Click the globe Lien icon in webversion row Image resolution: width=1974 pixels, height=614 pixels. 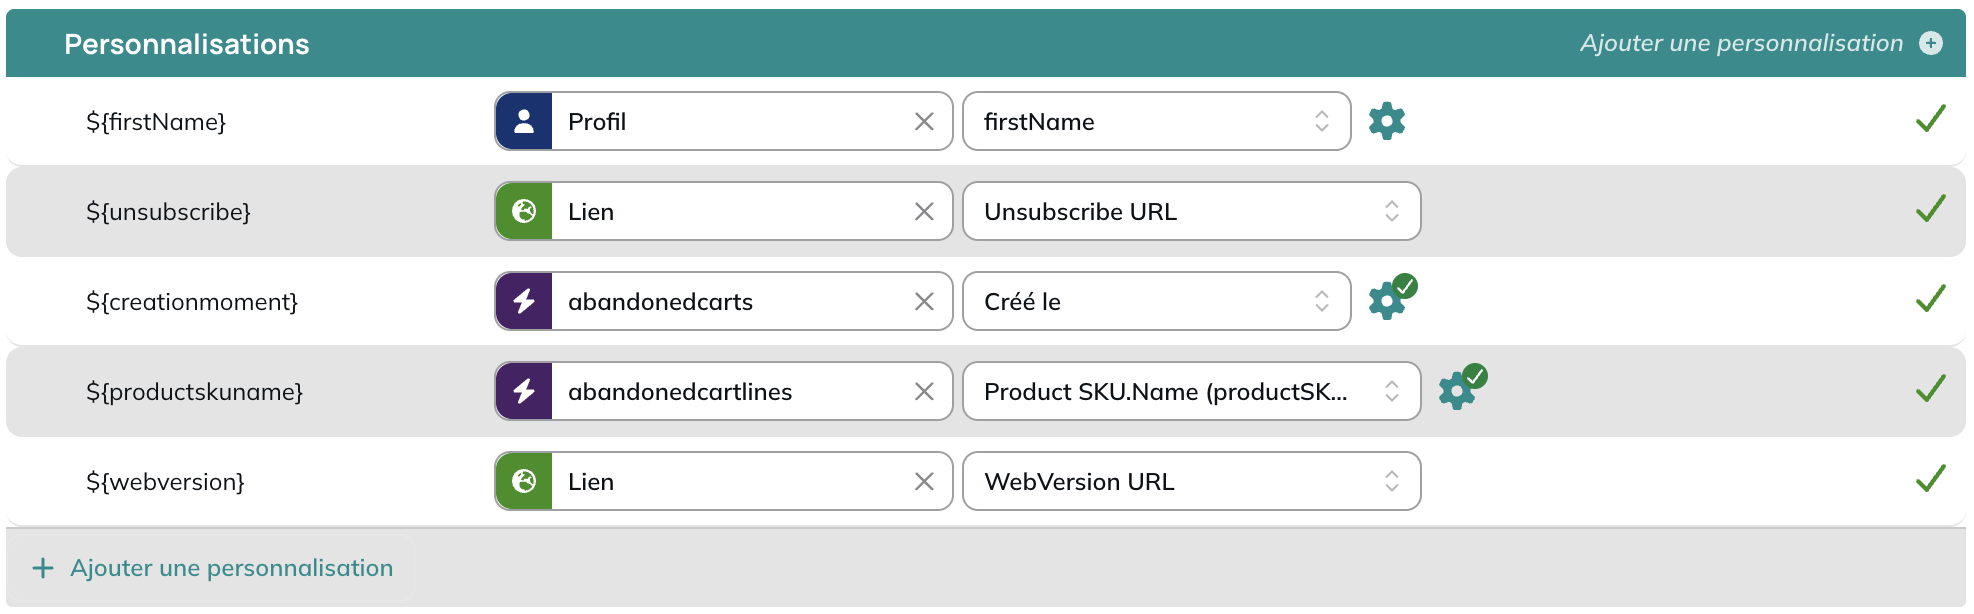524,481
